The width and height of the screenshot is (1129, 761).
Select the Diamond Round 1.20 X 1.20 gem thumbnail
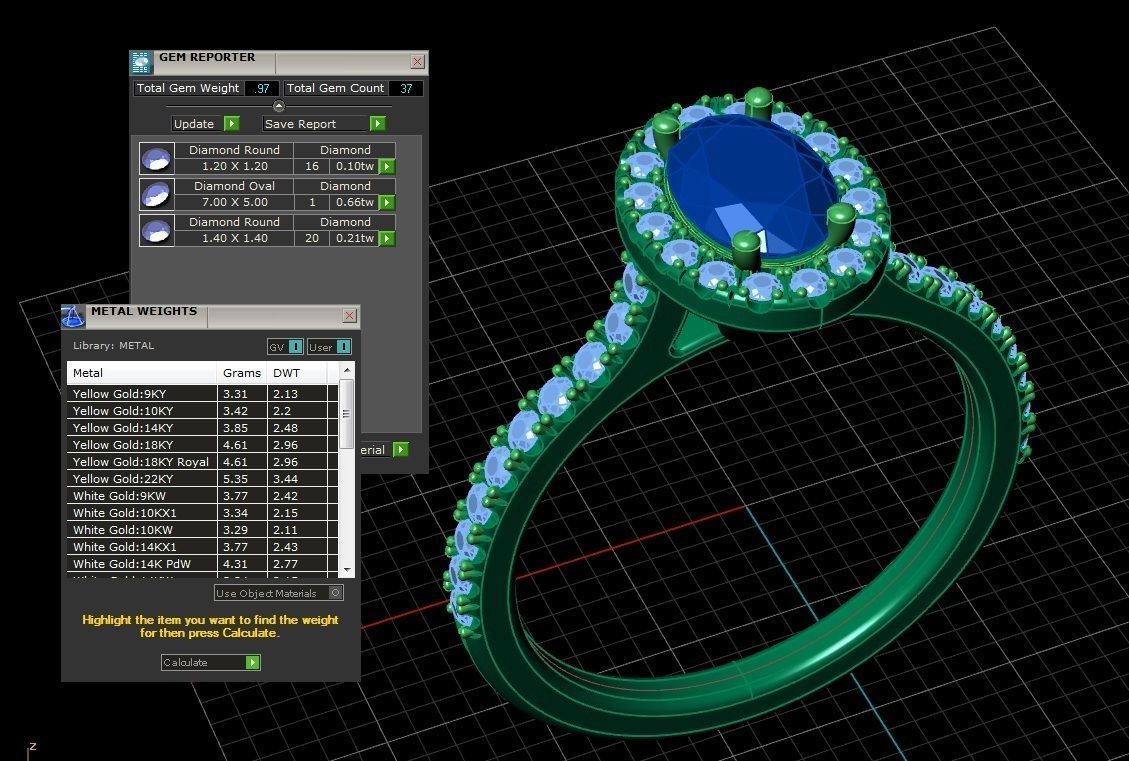tap(156, 158)
